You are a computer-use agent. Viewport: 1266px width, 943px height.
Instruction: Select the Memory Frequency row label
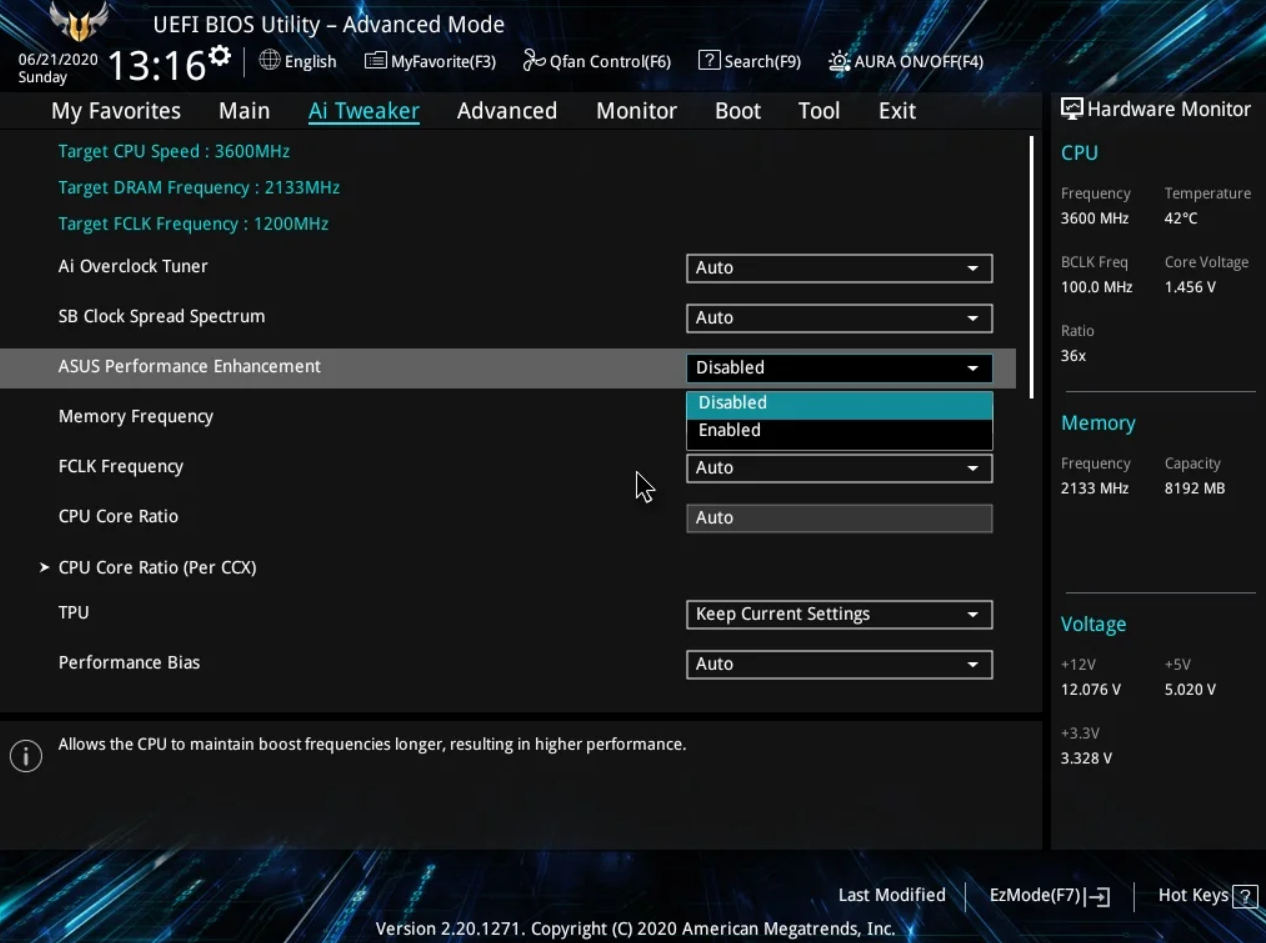(136, 417)
